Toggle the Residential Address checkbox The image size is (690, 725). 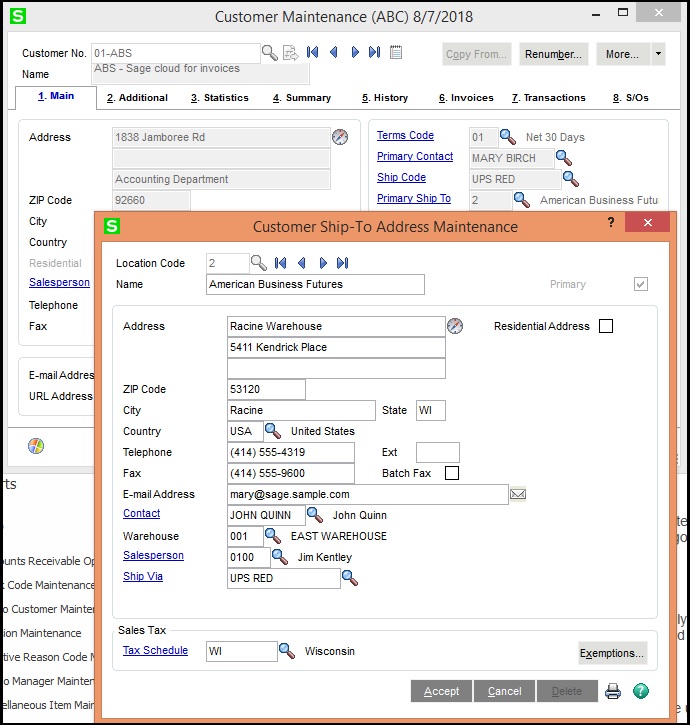click(606, 326)
